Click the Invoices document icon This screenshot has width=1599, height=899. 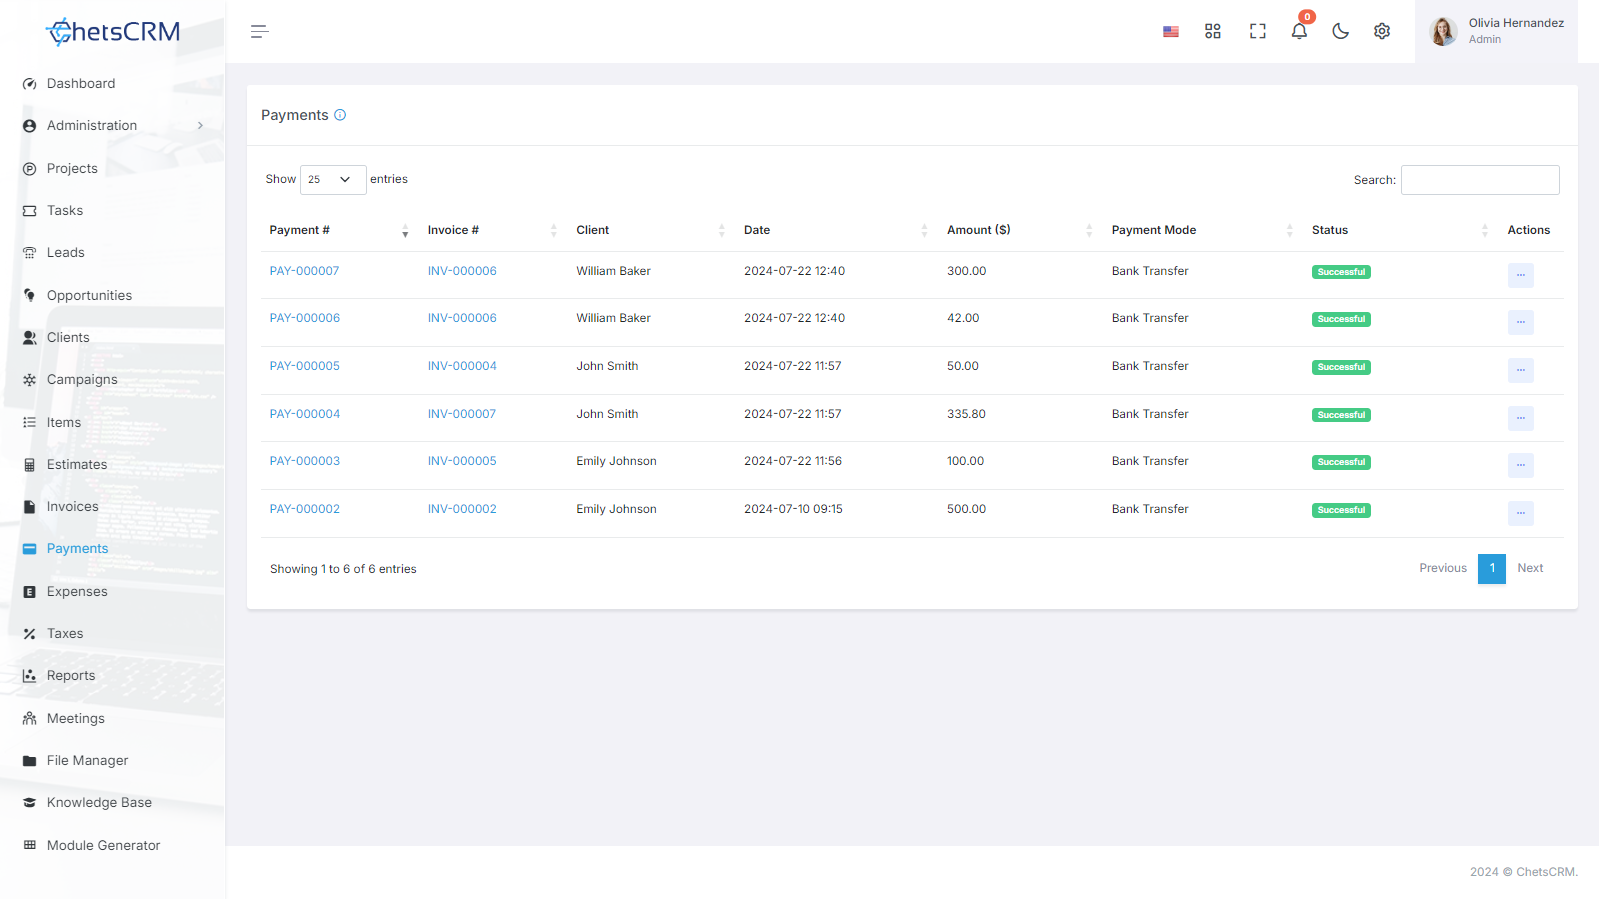29,507
